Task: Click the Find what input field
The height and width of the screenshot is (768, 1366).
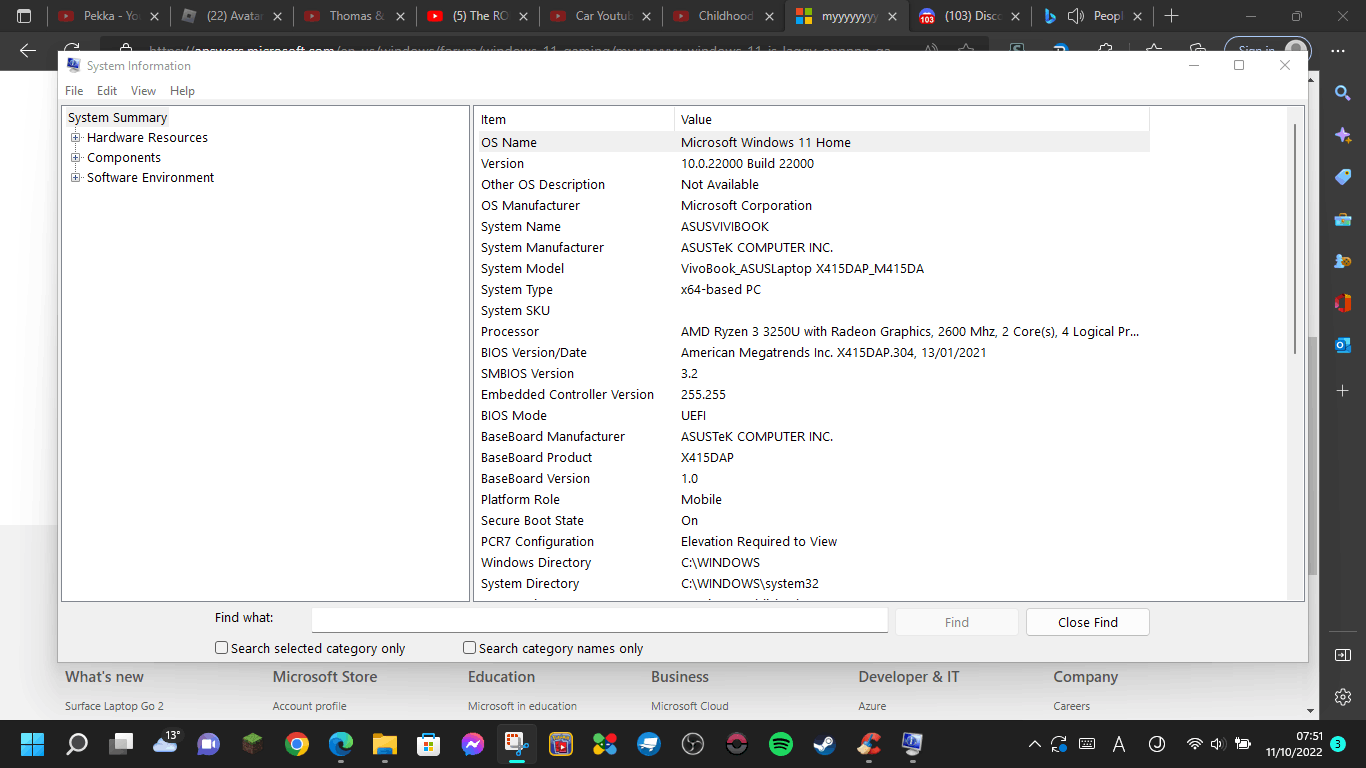Action: (x=599, y=620)
